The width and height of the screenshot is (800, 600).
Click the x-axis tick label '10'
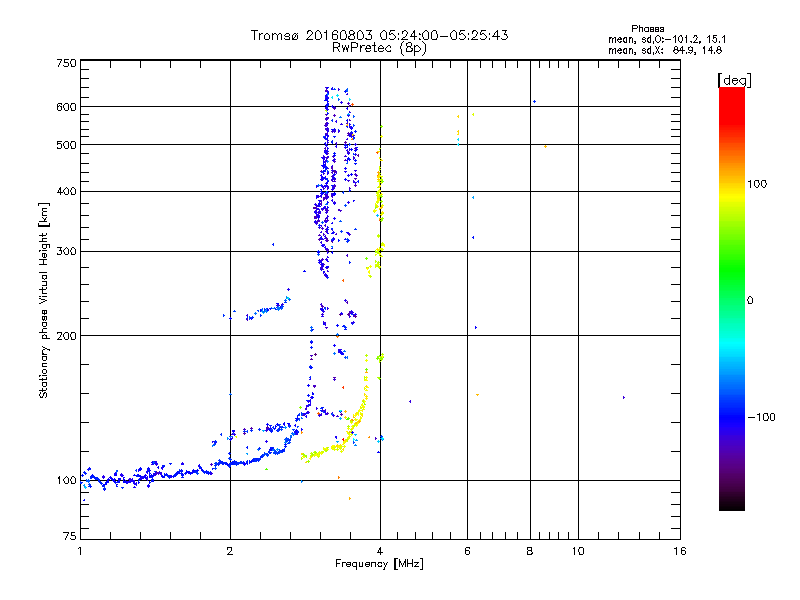tap(578, 551)
